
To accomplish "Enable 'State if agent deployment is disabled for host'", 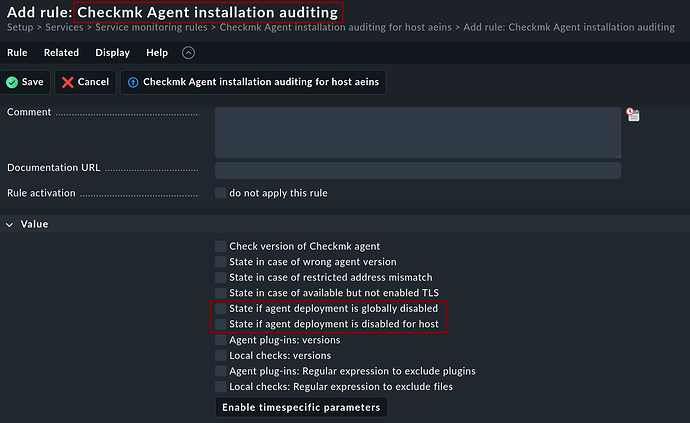I will [220, 324].
